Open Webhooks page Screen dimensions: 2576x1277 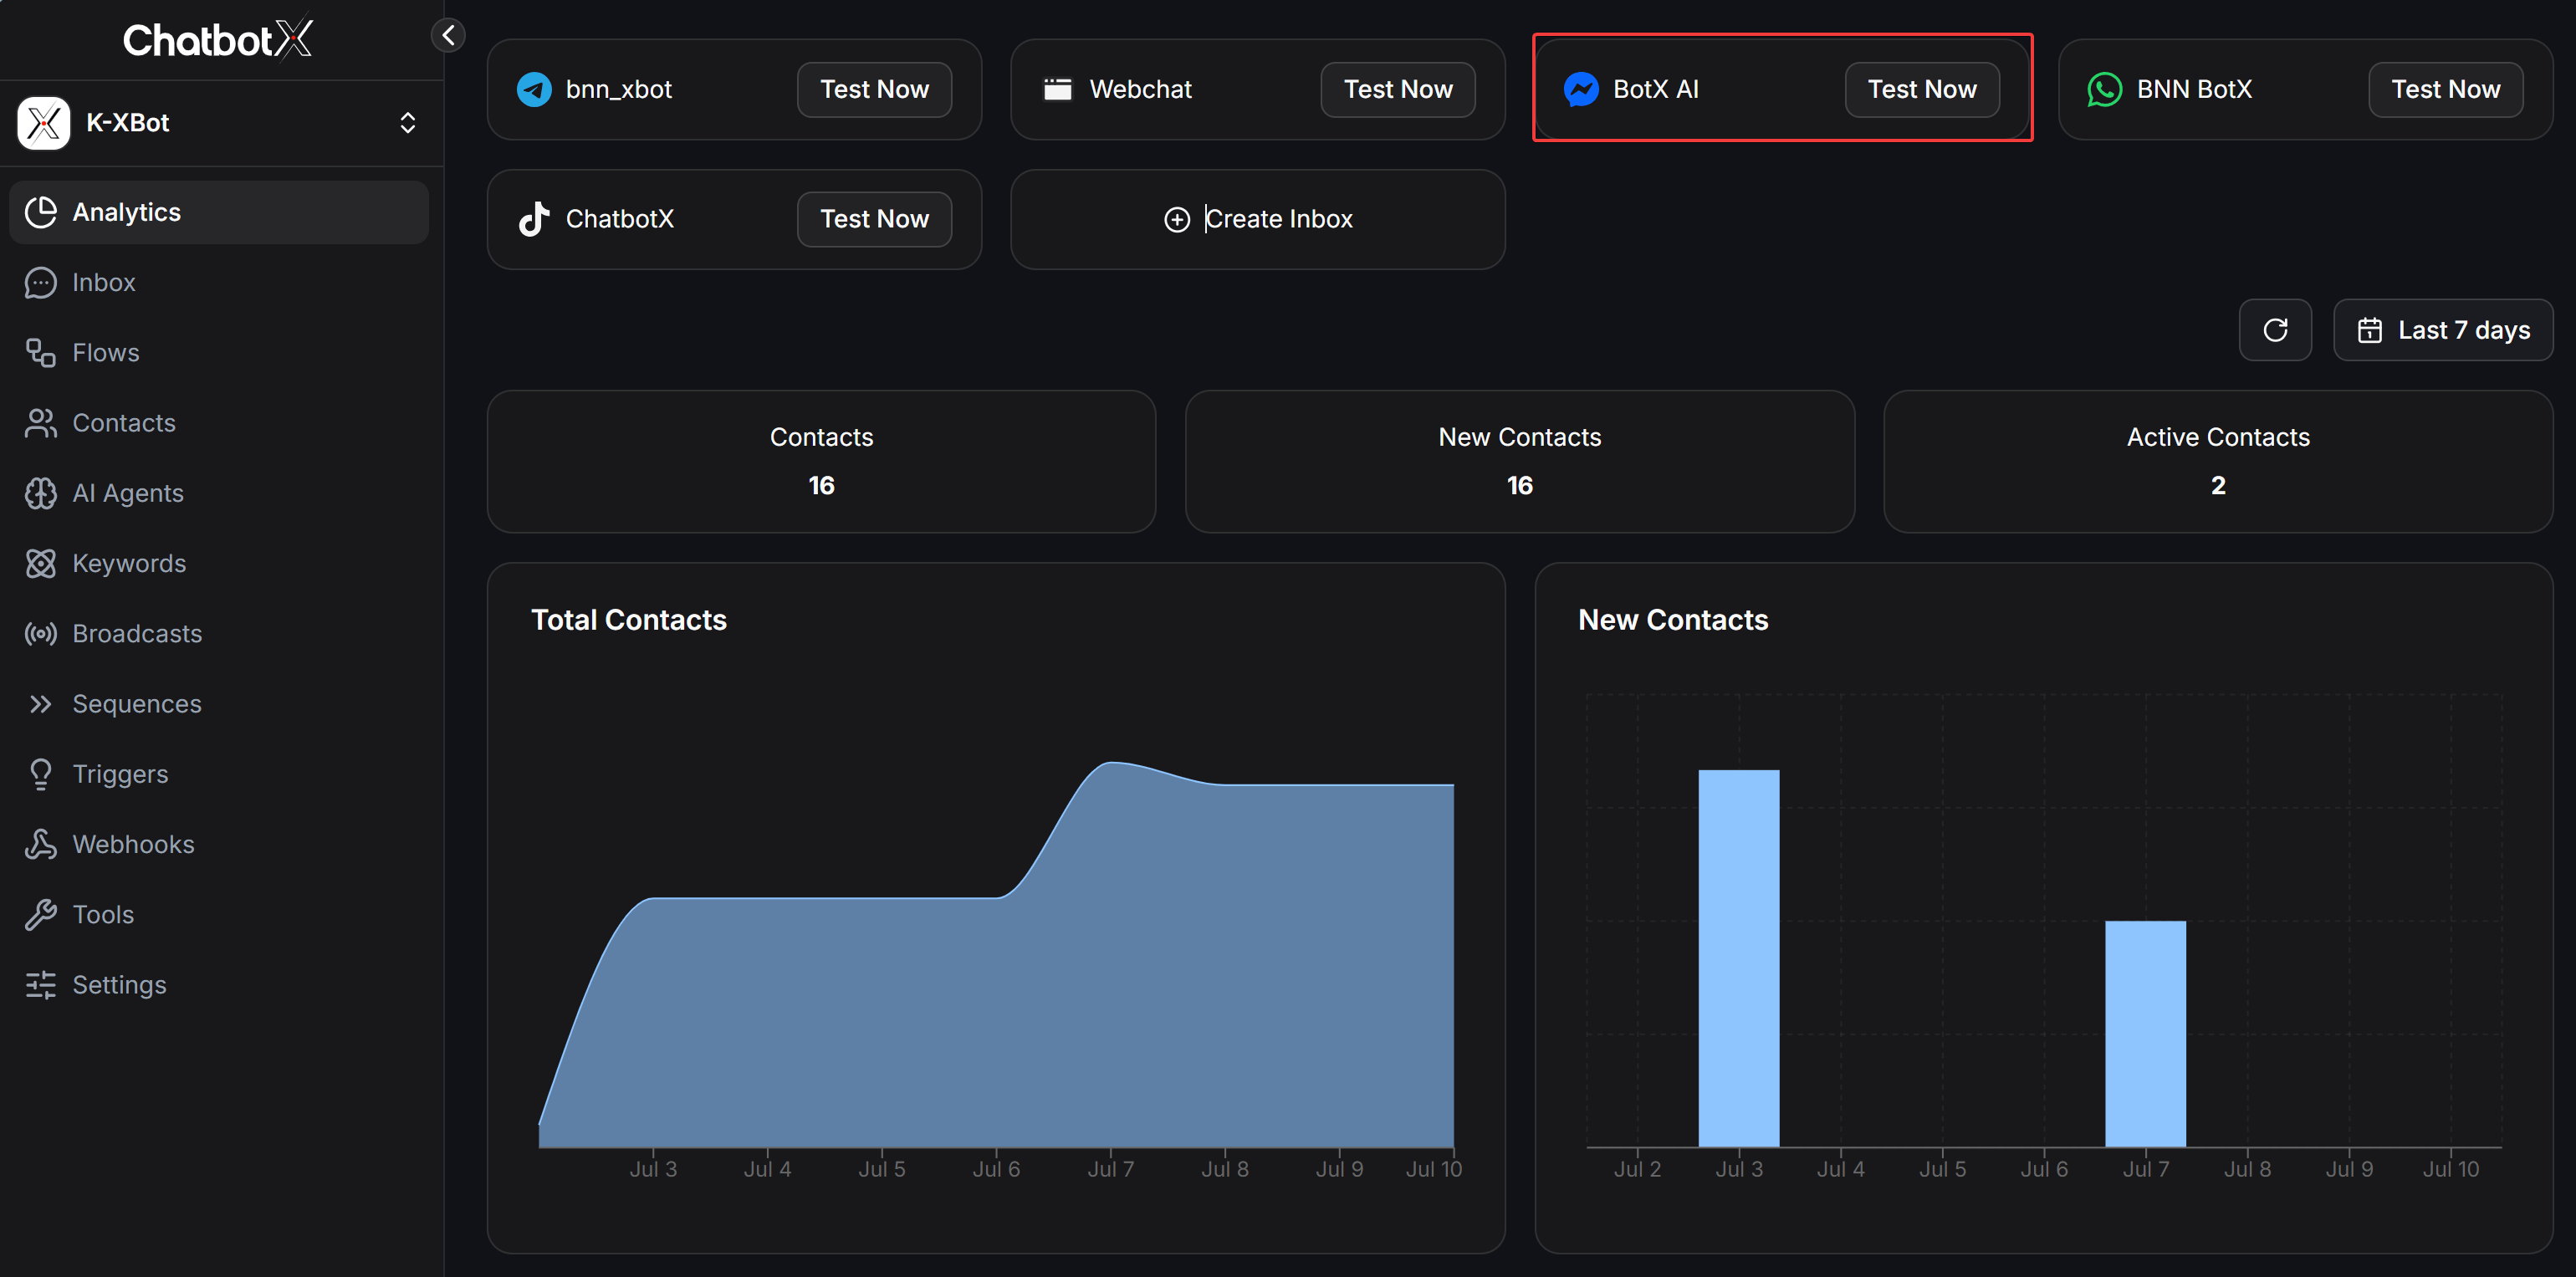pyautogui.click(x=219, y=844)
